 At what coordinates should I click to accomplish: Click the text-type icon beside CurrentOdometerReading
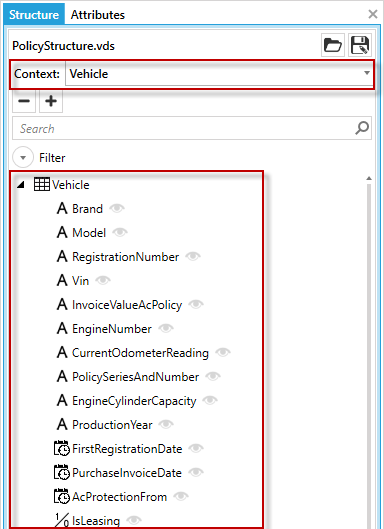(x=62, y=353)
